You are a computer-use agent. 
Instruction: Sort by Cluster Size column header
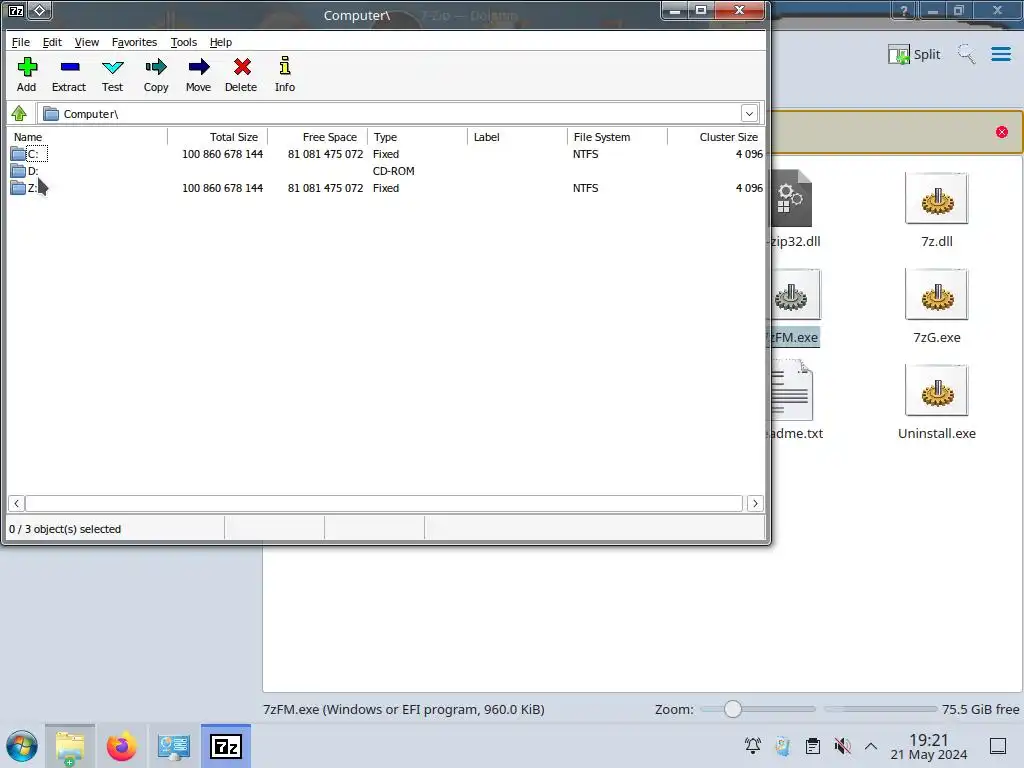point(716,136)
